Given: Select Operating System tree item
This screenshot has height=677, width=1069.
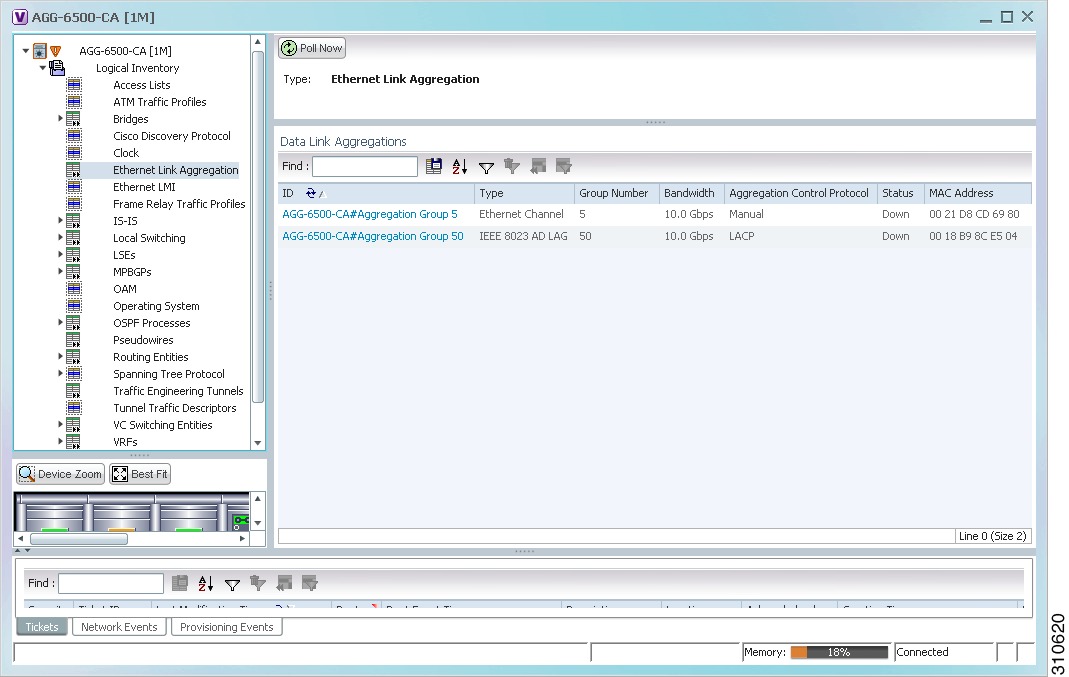Looking at the screenshot, I should click(156, 306).
